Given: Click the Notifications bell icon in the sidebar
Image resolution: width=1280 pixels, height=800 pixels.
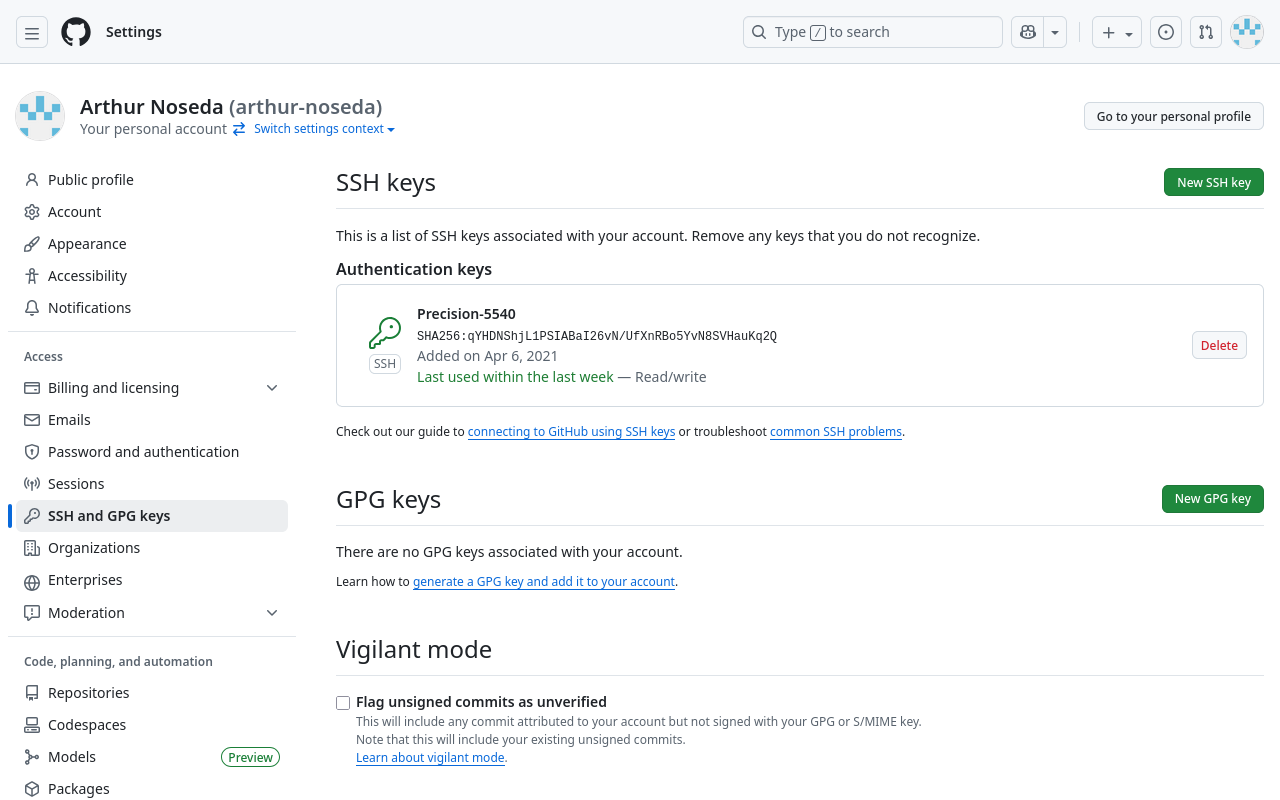Looking at the screenshot, I should (x=31, y=307).
